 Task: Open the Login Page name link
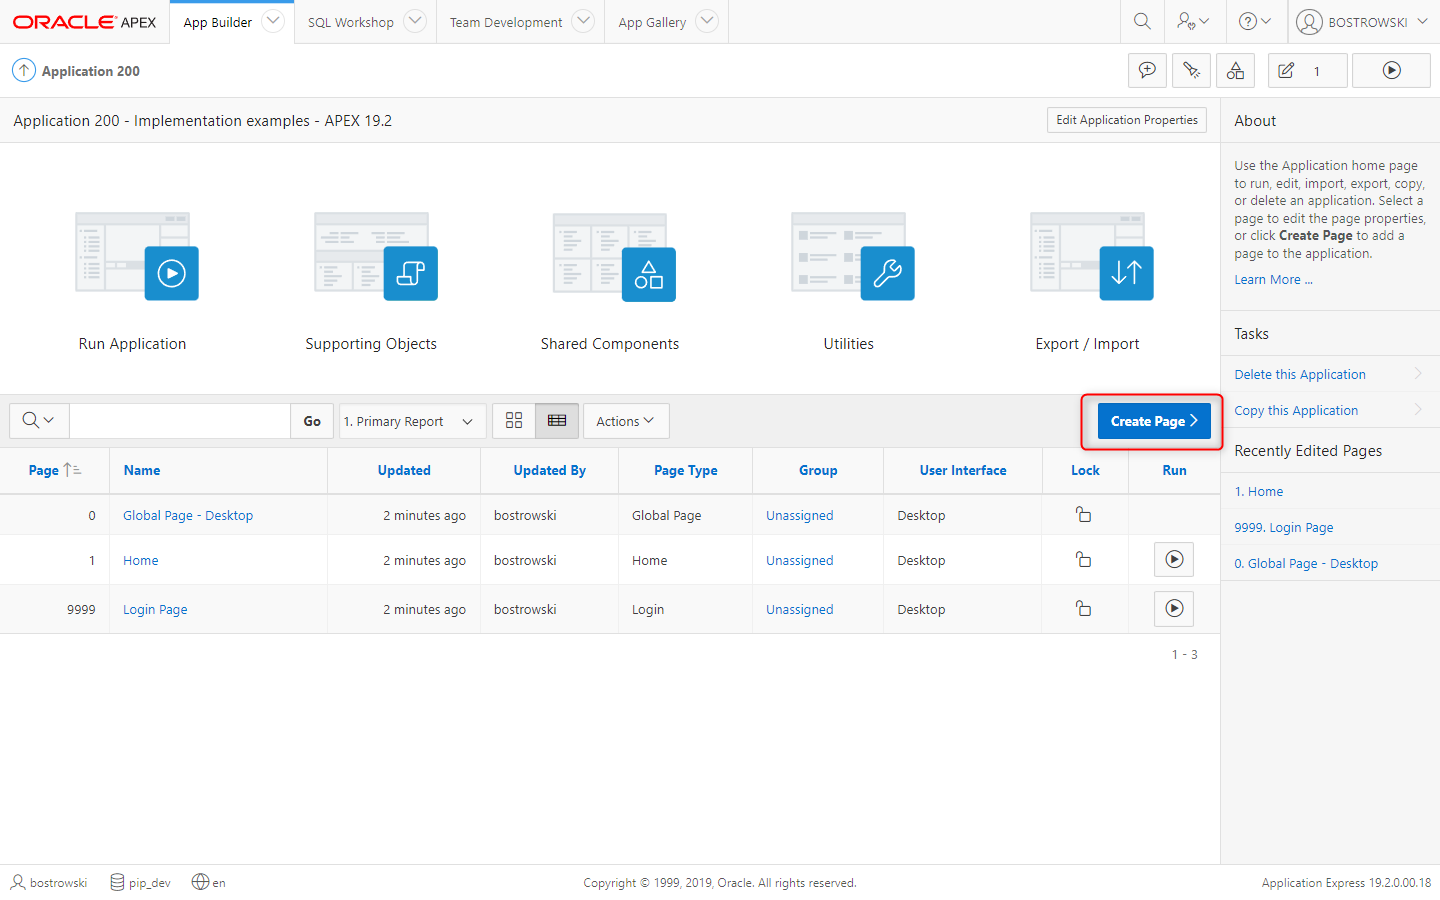click(x=155, y=609)
